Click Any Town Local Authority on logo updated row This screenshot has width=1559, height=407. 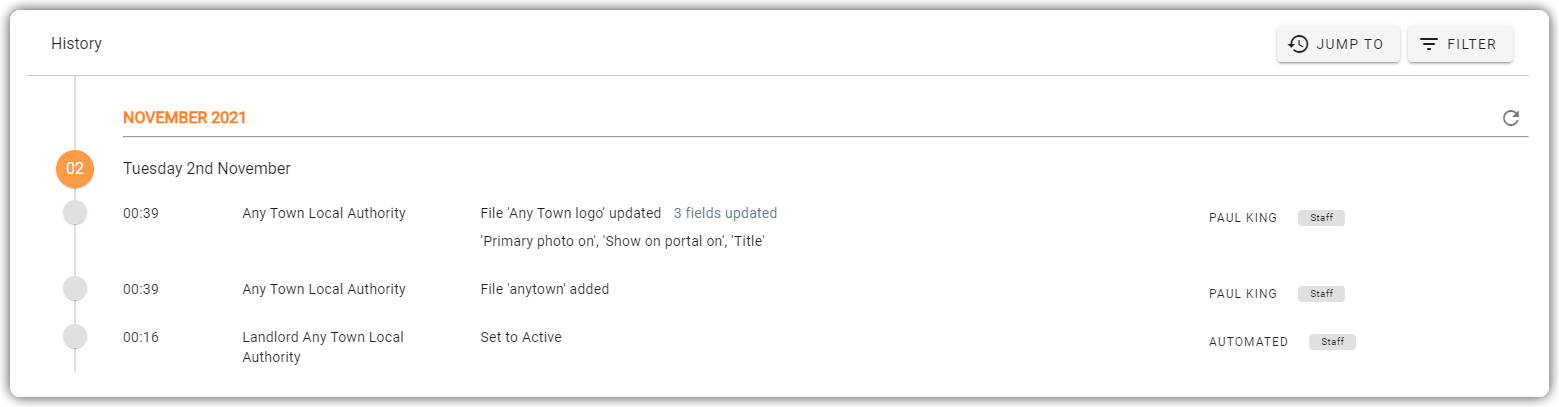324,213
